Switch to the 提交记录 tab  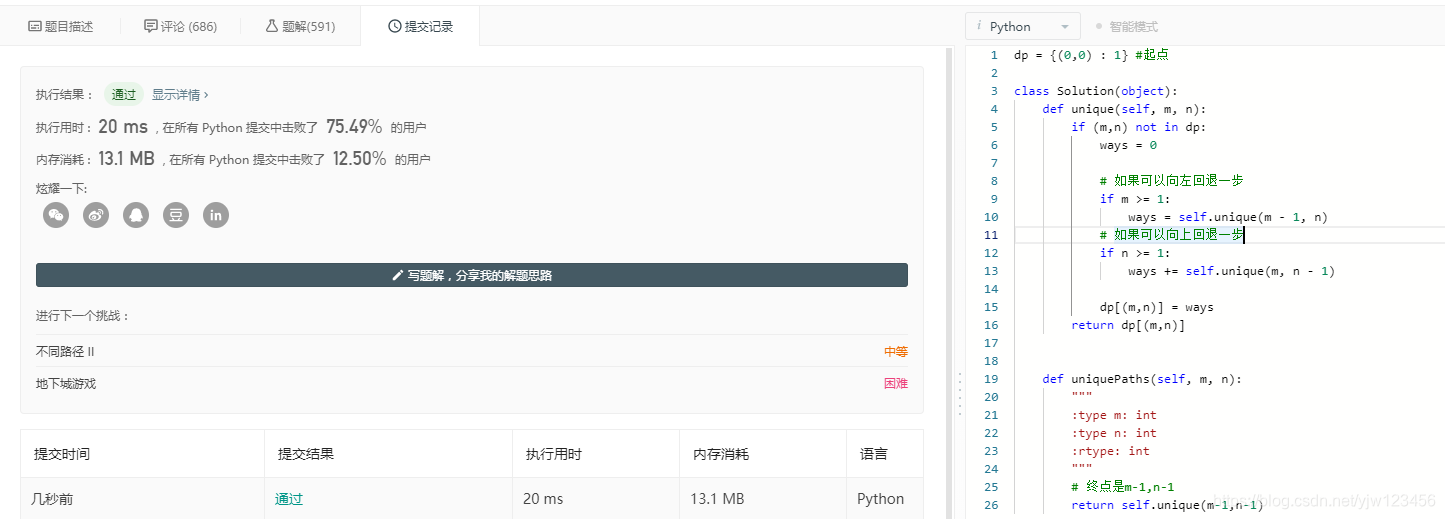point(420,26)
